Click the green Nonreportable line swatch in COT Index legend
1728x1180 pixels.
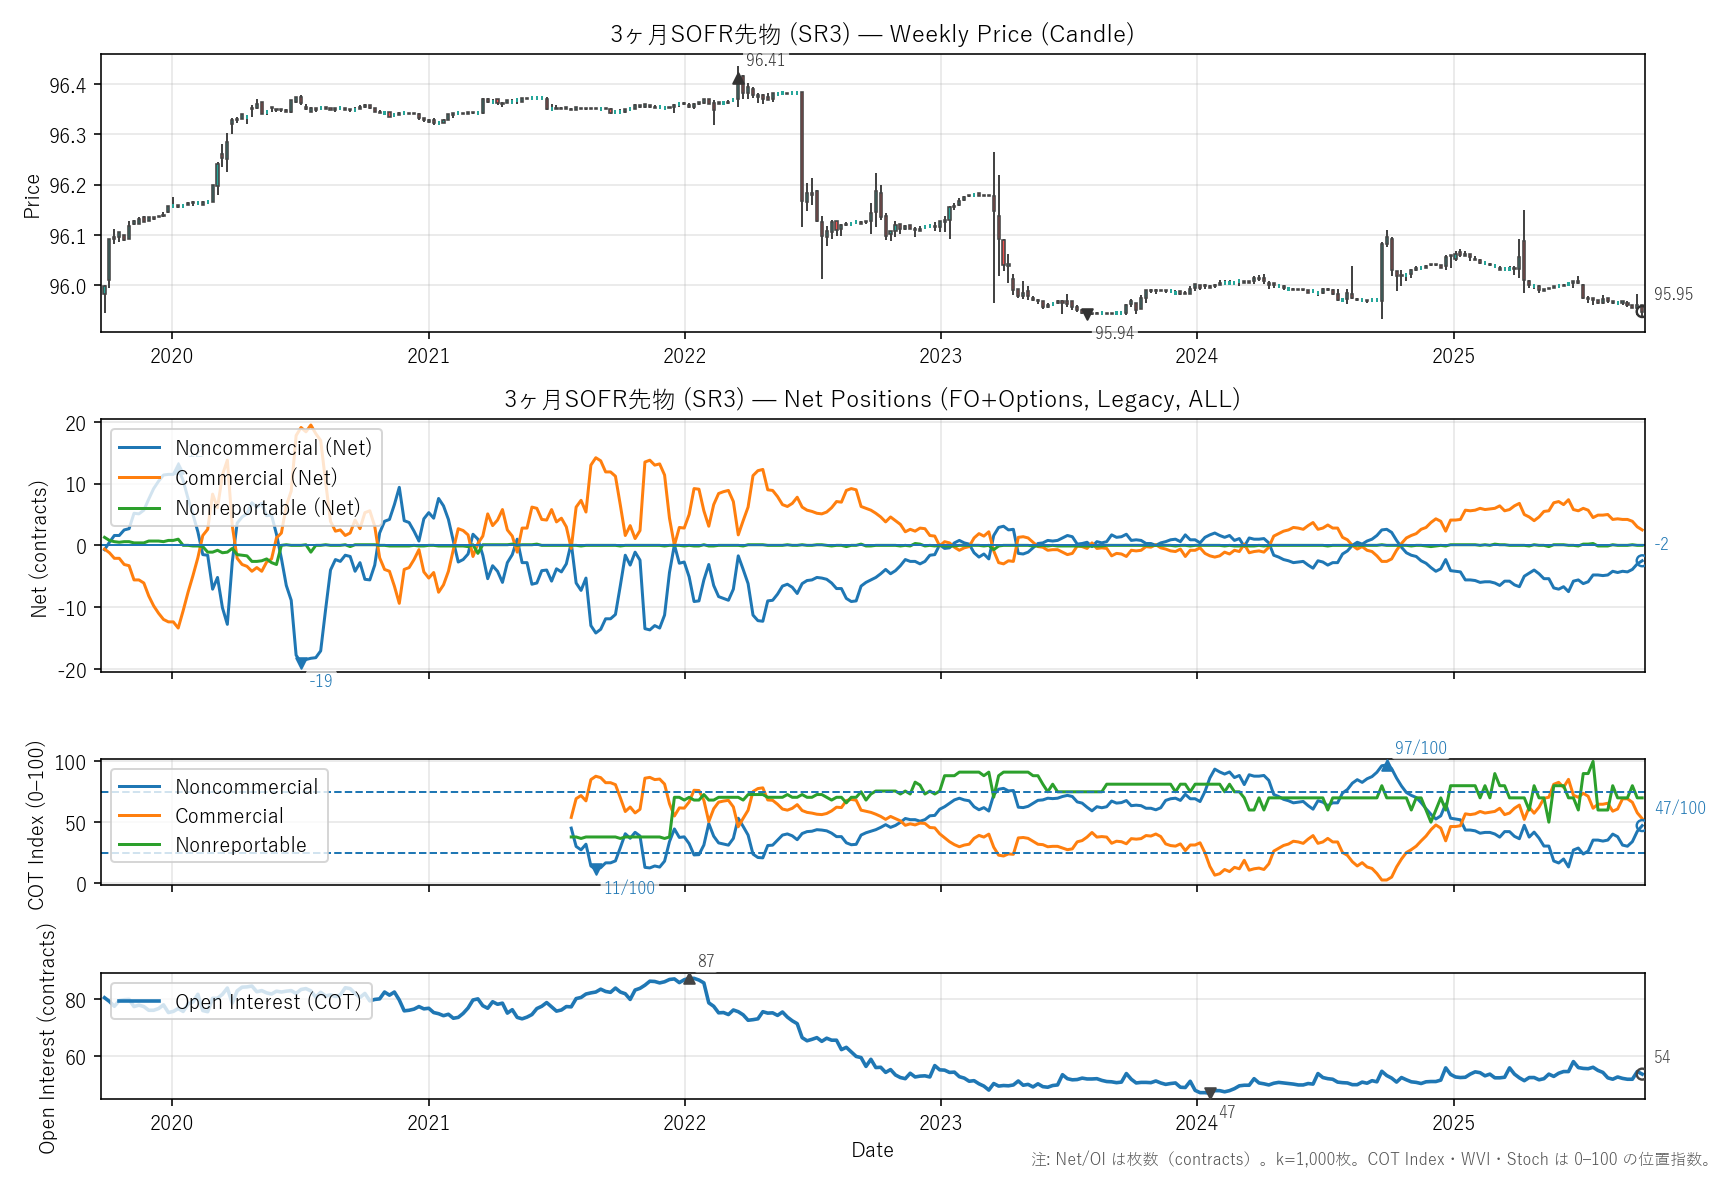click(x=139, y=845)
